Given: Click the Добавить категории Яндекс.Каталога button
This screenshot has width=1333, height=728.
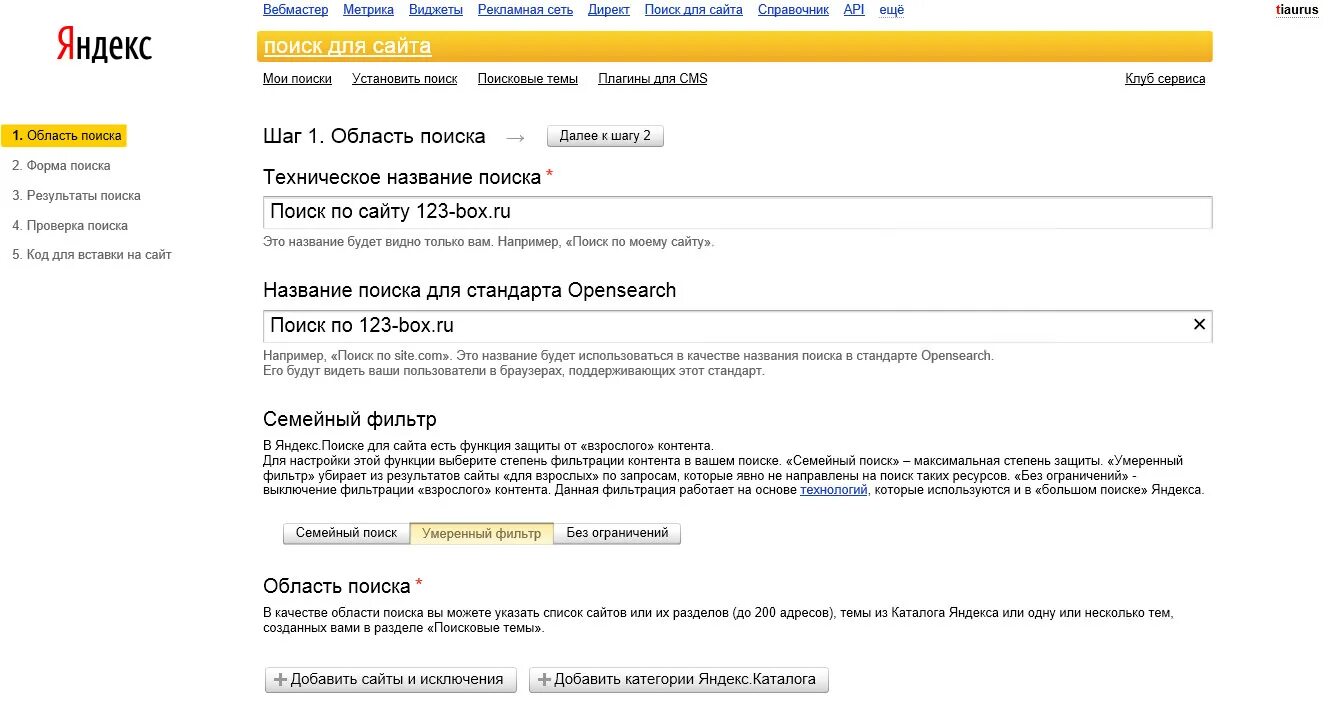Looking at the screenshot, I should click(679, 680).
